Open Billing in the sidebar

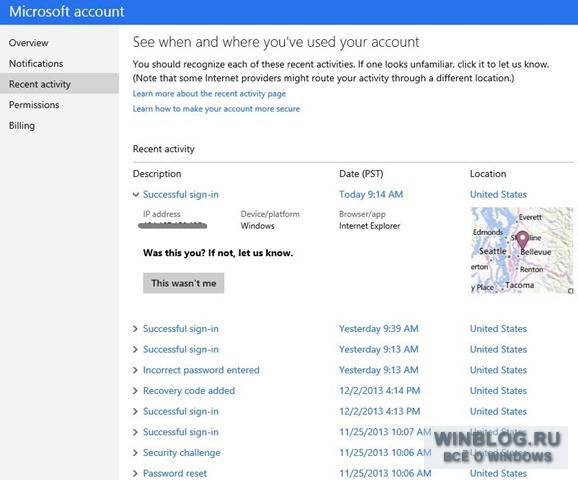[22, 126]
